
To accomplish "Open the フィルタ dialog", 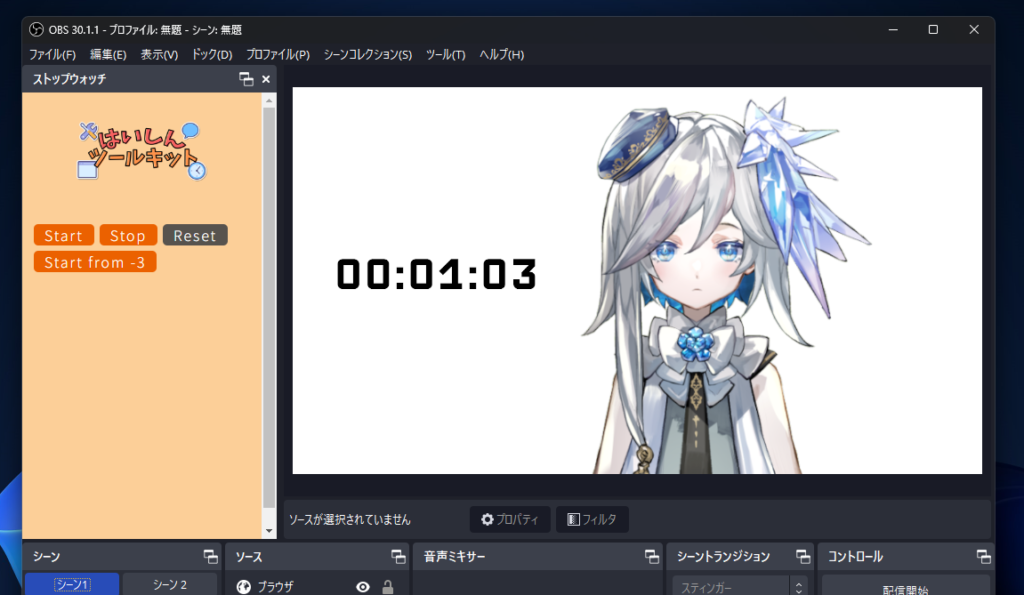I will point(592,519).
